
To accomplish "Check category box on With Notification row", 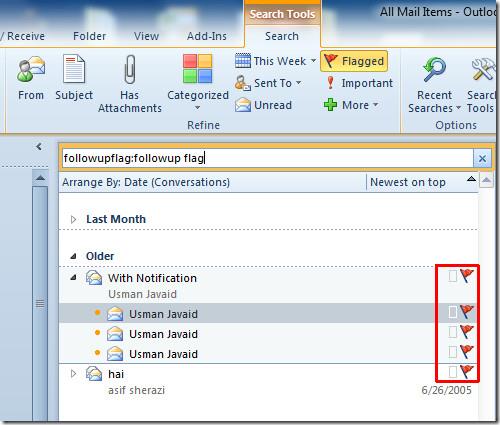I will click(x=453, y=276).
